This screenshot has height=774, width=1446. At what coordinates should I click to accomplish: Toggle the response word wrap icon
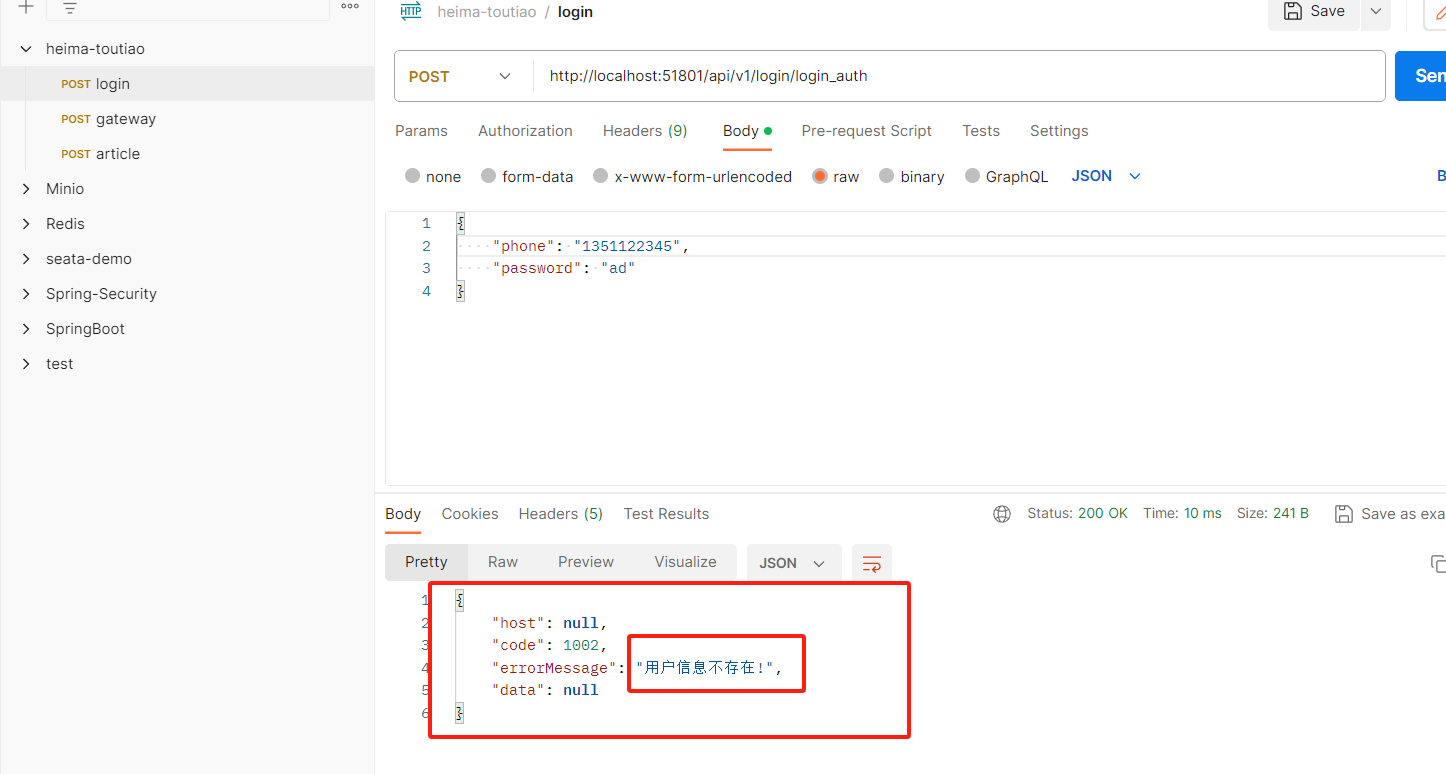(872, 563)
